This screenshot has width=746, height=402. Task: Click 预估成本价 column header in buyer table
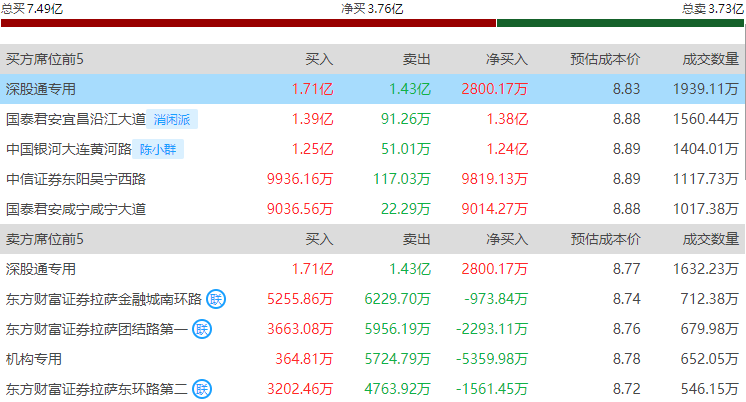click(605, 59)
